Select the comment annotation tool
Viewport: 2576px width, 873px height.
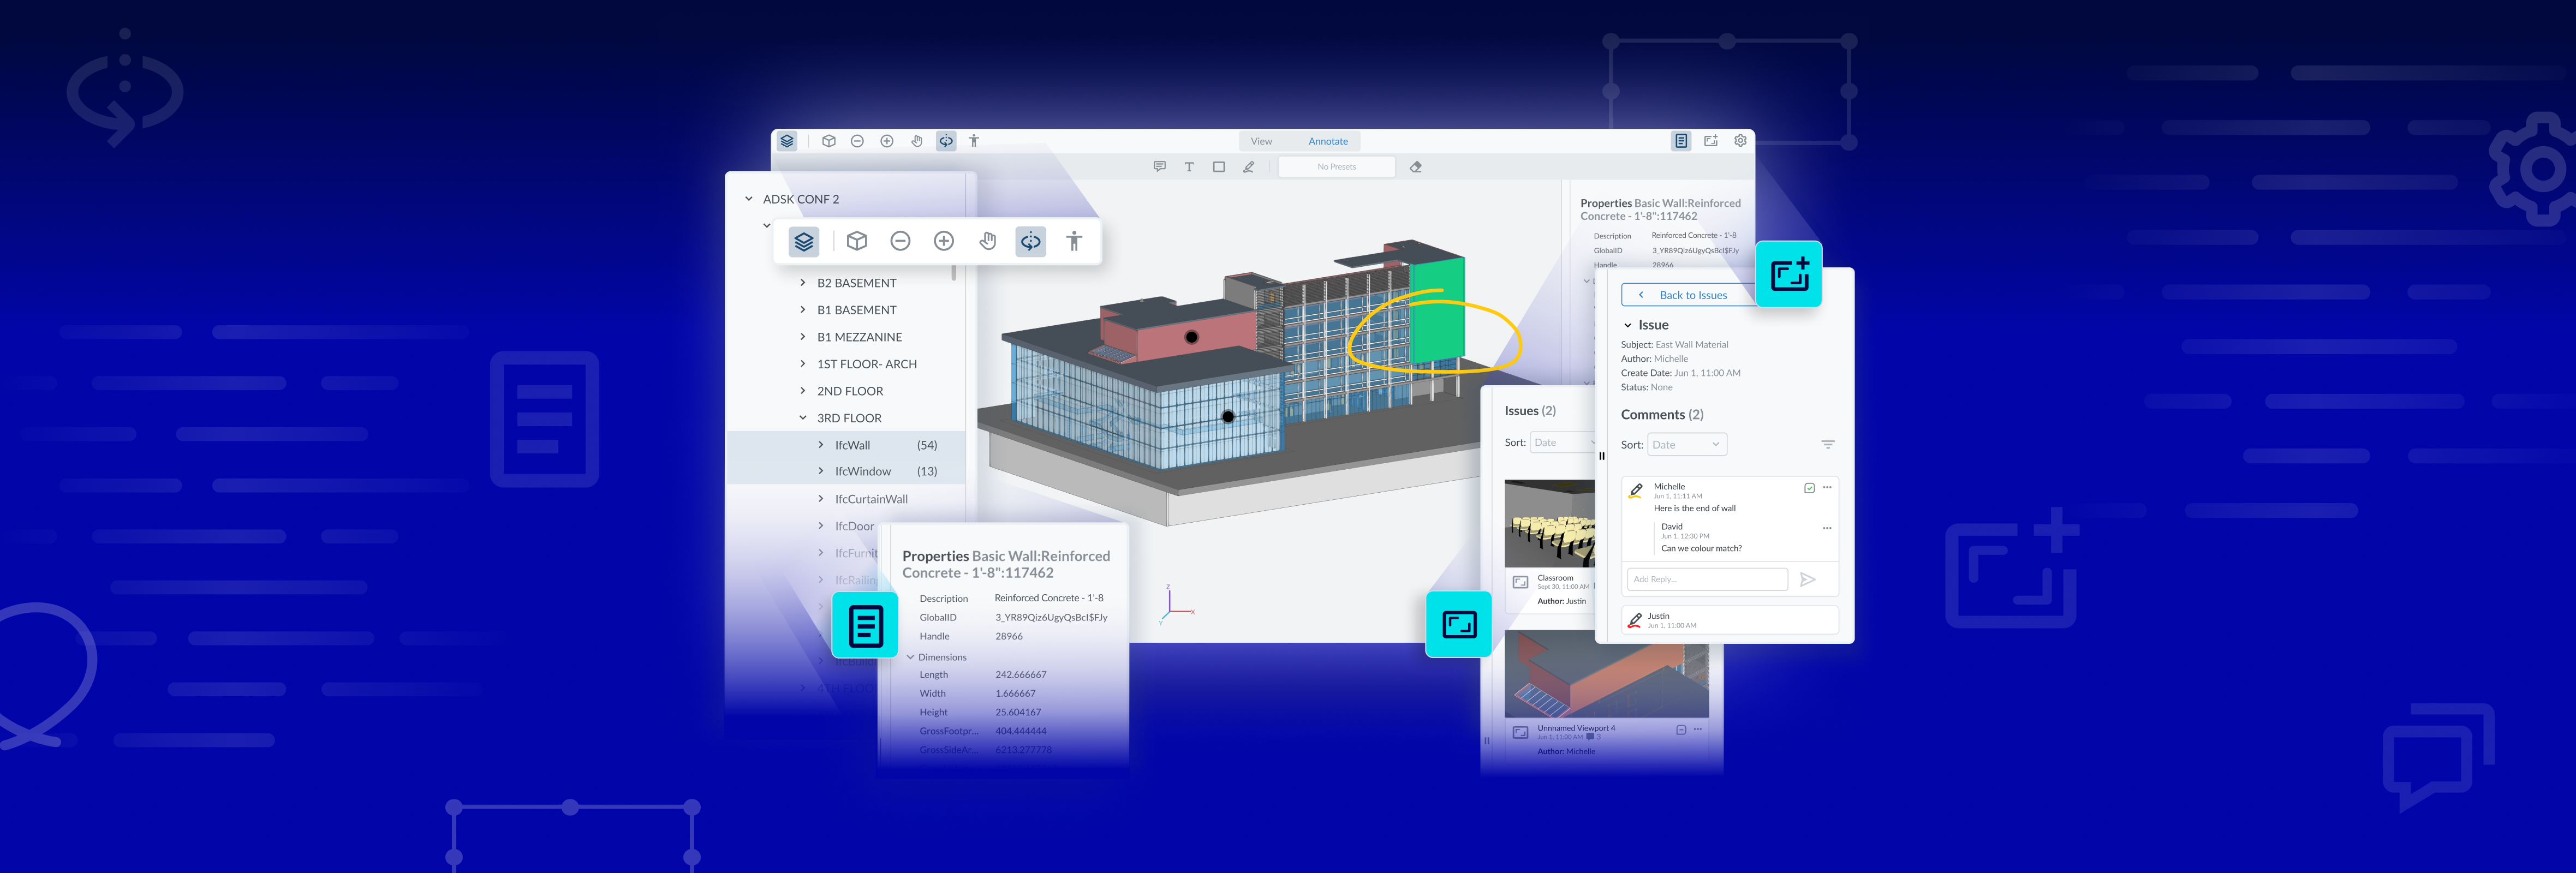(x=1159, y=167)
